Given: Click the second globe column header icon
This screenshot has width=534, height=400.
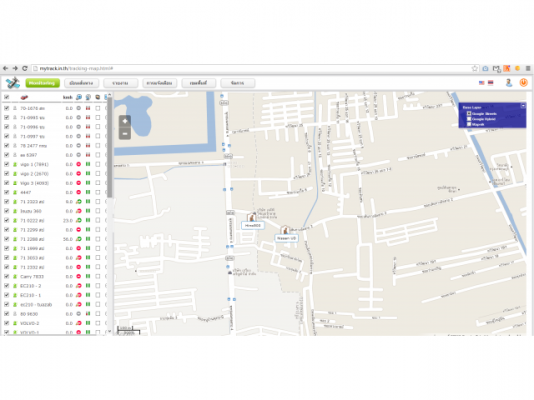Looking at the screenshot, I should click(x=88, y=97).
